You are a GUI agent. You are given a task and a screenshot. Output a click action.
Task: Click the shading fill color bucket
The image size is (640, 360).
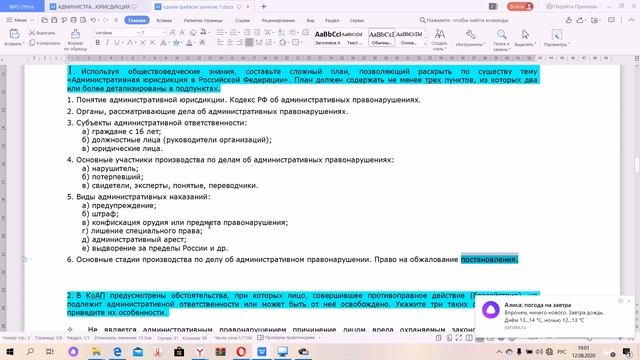pos(282,42)
